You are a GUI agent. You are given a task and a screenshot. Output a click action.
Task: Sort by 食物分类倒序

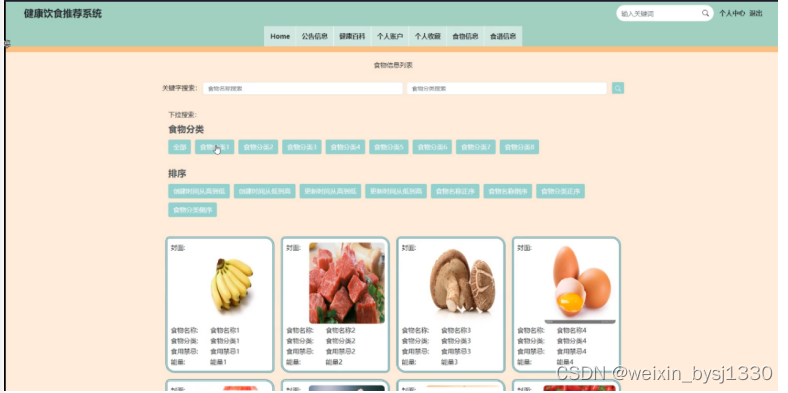pos(192,210)
